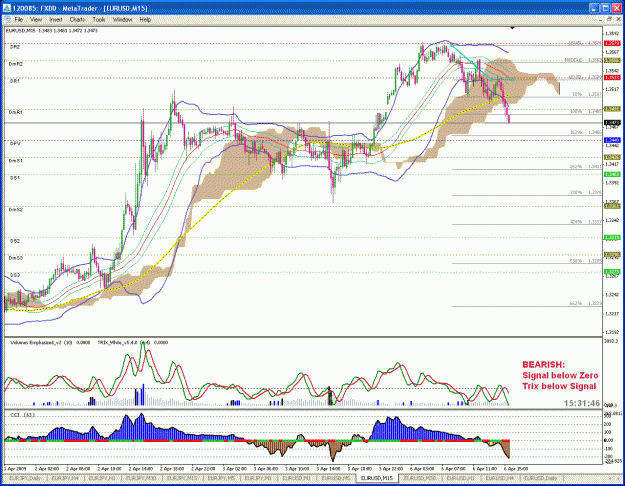
Task: Open the Tools menu
Action: (99, 19)
